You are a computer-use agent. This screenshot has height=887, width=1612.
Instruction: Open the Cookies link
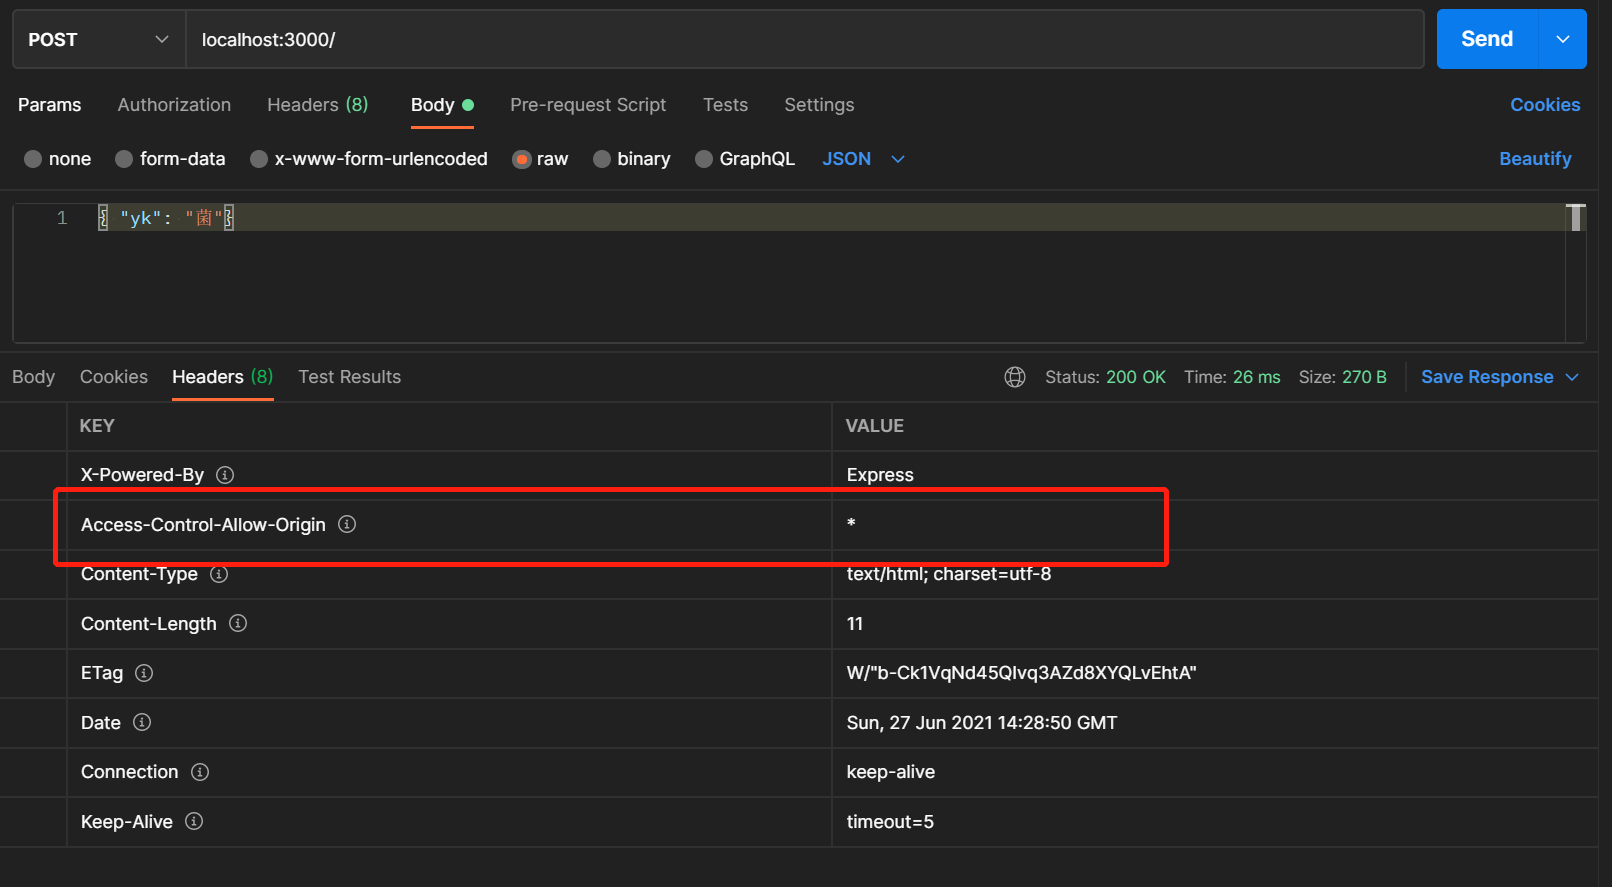1545,105
